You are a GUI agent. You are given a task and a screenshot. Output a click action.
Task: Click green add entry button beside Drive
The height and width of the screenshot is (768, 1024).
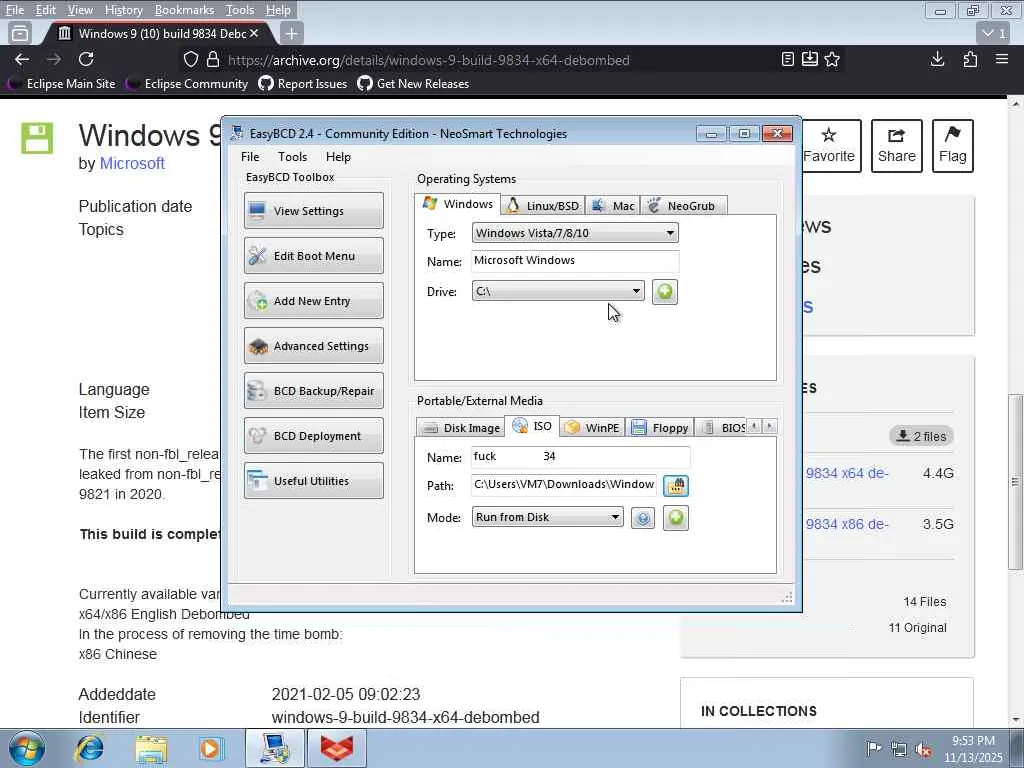[x=665, y=291]
